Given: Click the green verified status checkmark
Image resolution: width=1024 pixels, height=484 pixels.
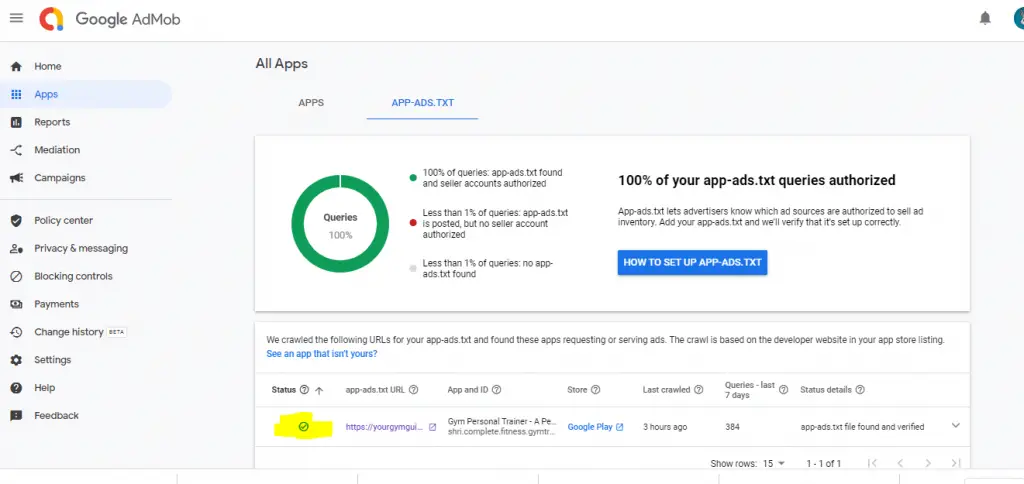Looking at the screenshot, I should point(303,427).
